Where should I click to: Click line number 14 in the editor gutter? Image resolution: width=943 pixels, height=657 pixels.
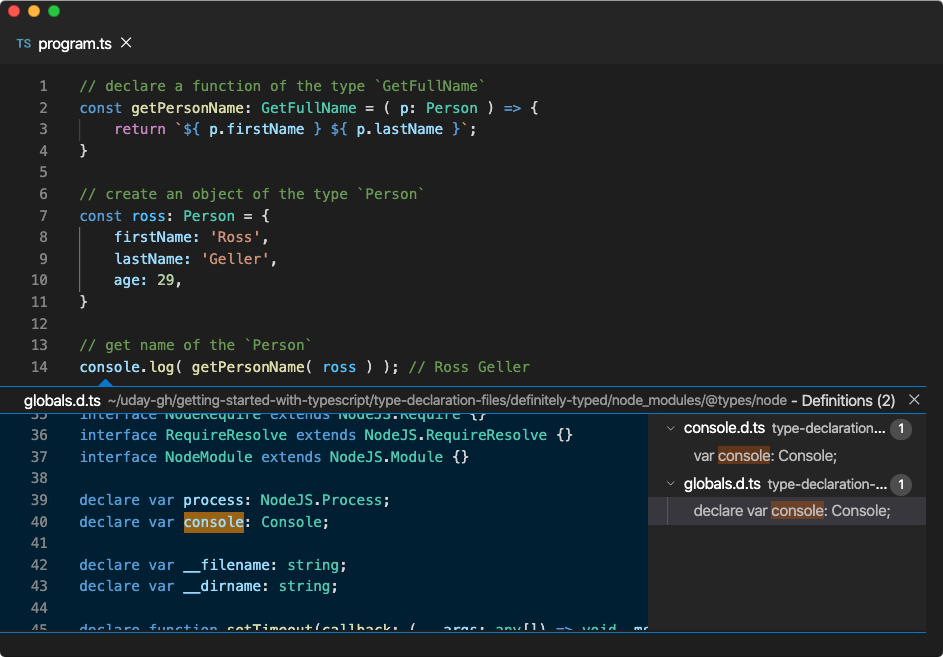[39, 367]
